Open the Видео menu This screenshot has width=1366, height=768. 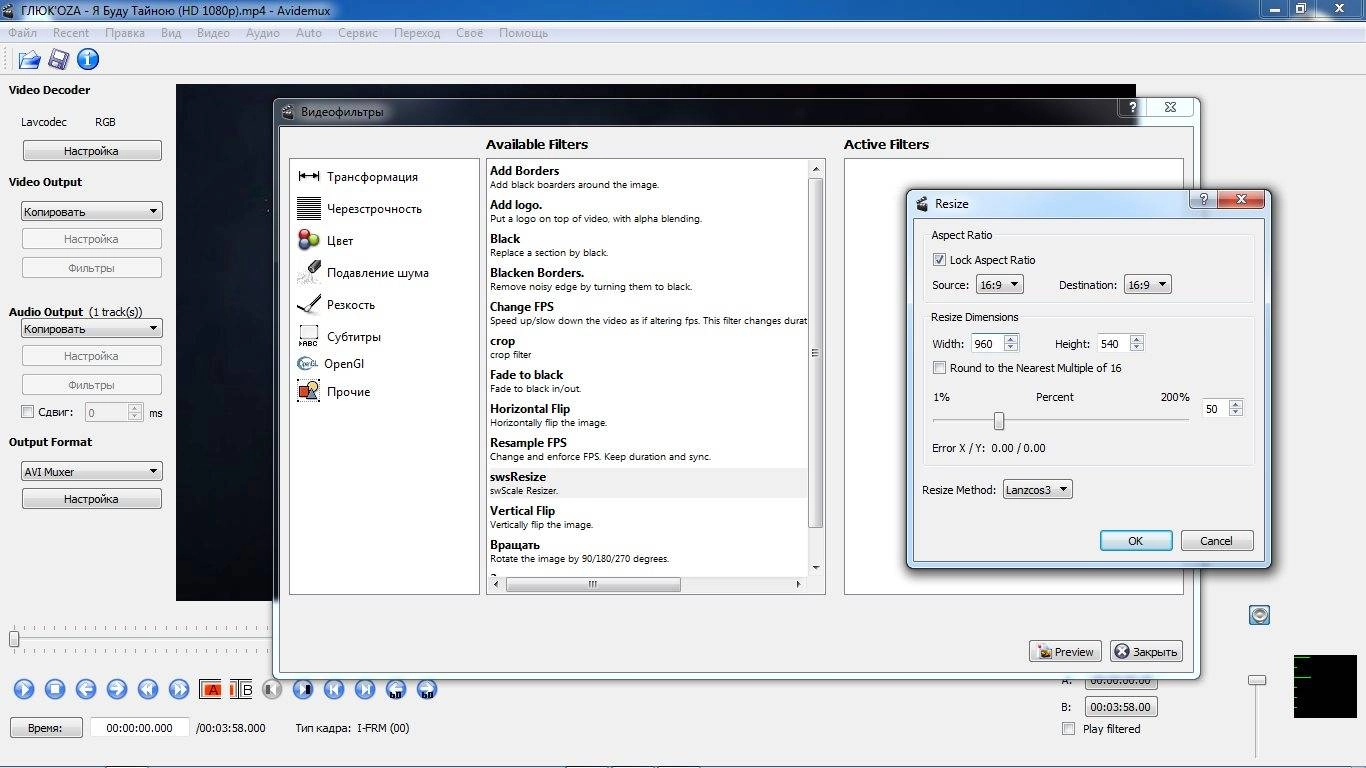tap(213, 33)
